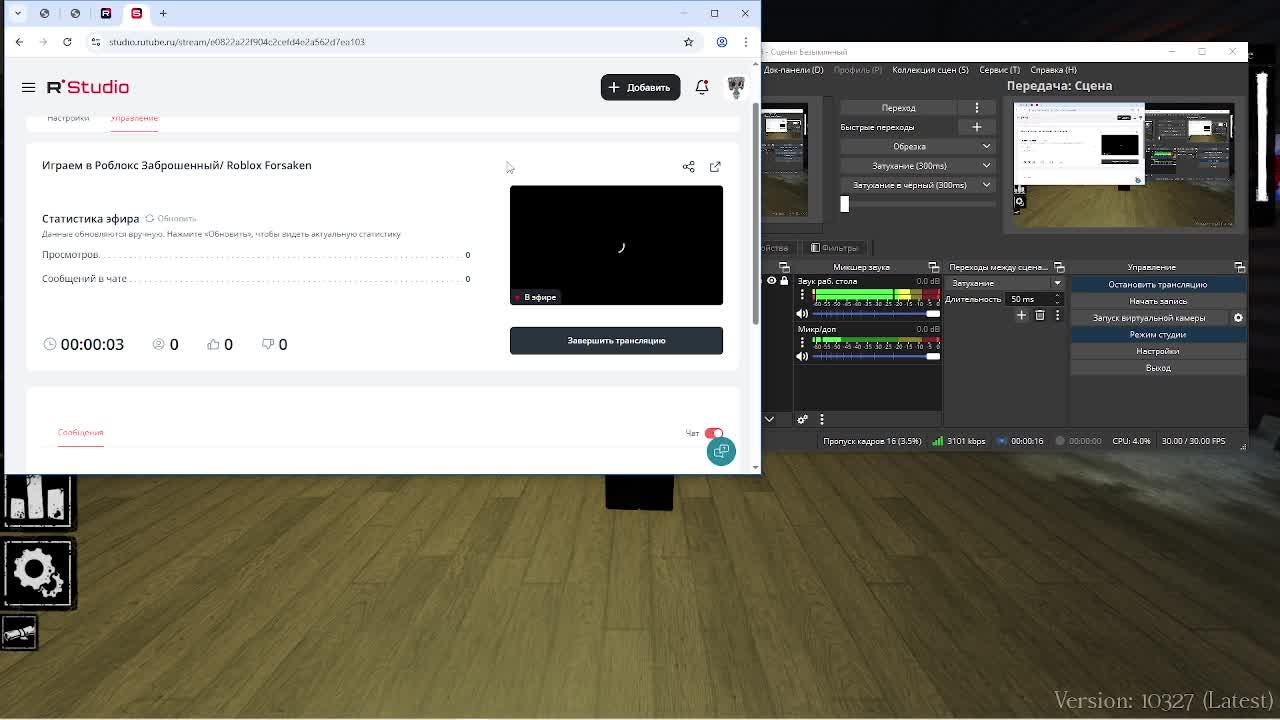
Task: Click the site information icon in address bar
Action: click(96, 42)
